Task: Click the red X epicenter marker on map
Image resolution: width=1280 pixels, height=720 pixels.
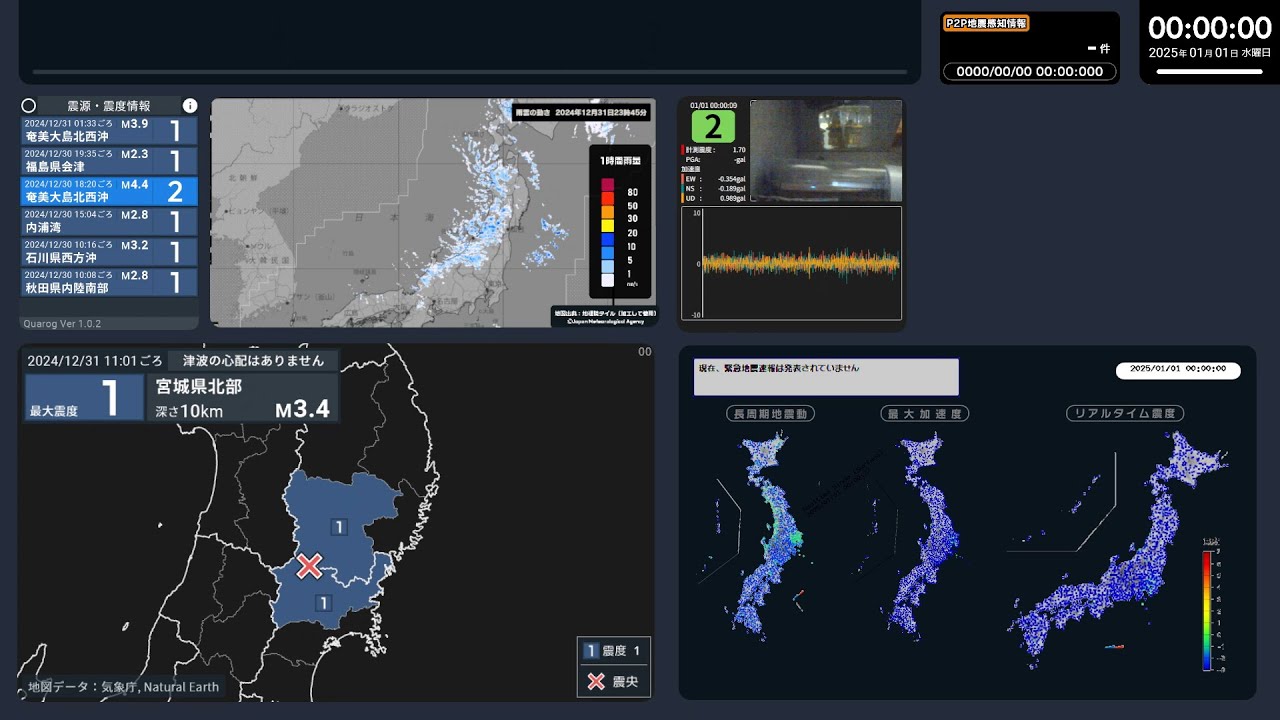Action: coord(310,566)
